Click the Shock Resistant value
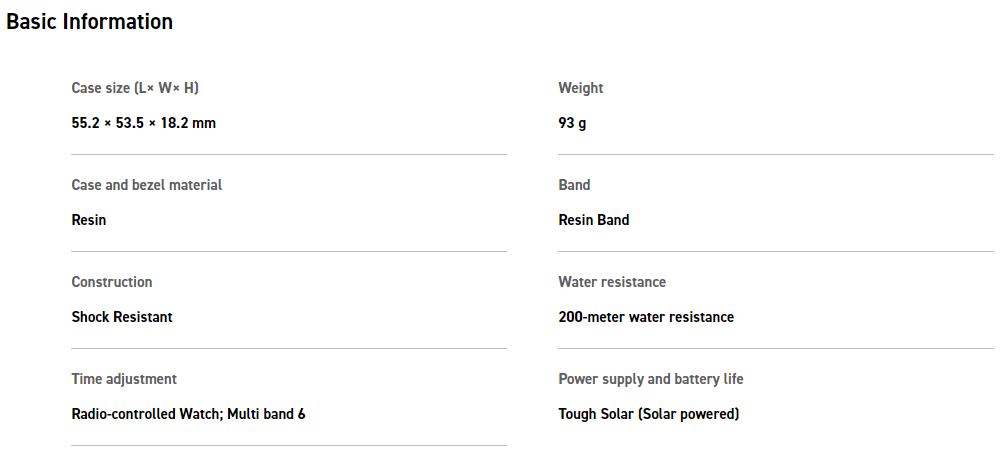1008x458 pixels. point(122,317)
